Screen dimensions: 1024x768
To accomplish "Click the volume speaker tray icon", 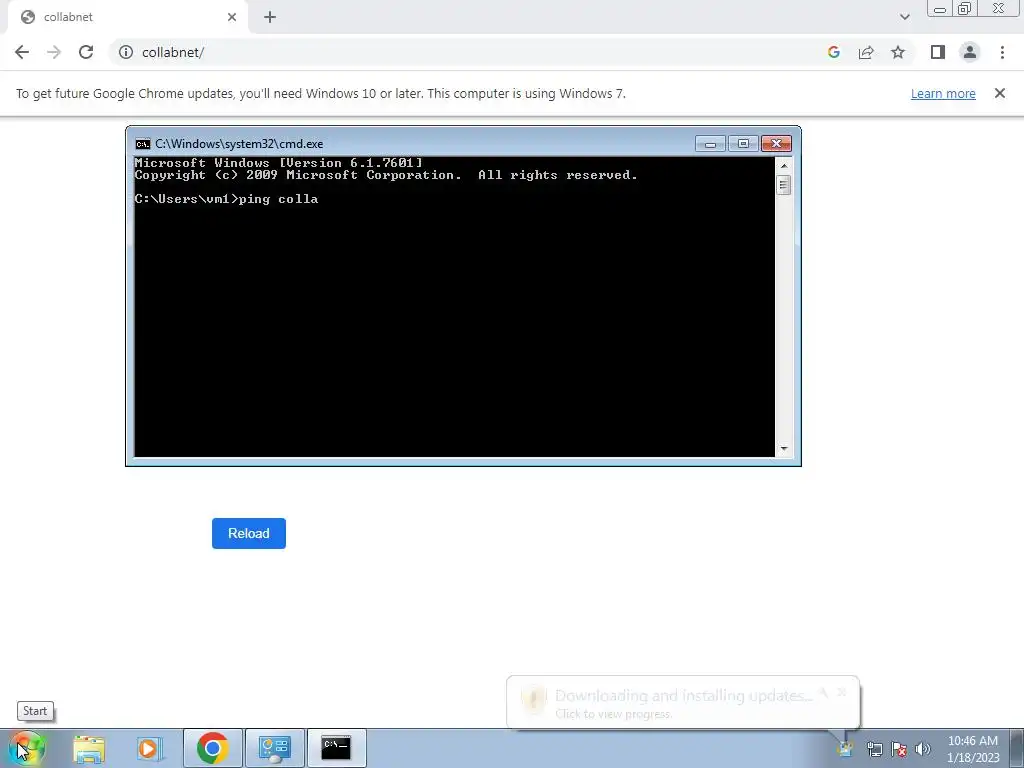I will tap(923, 749).
